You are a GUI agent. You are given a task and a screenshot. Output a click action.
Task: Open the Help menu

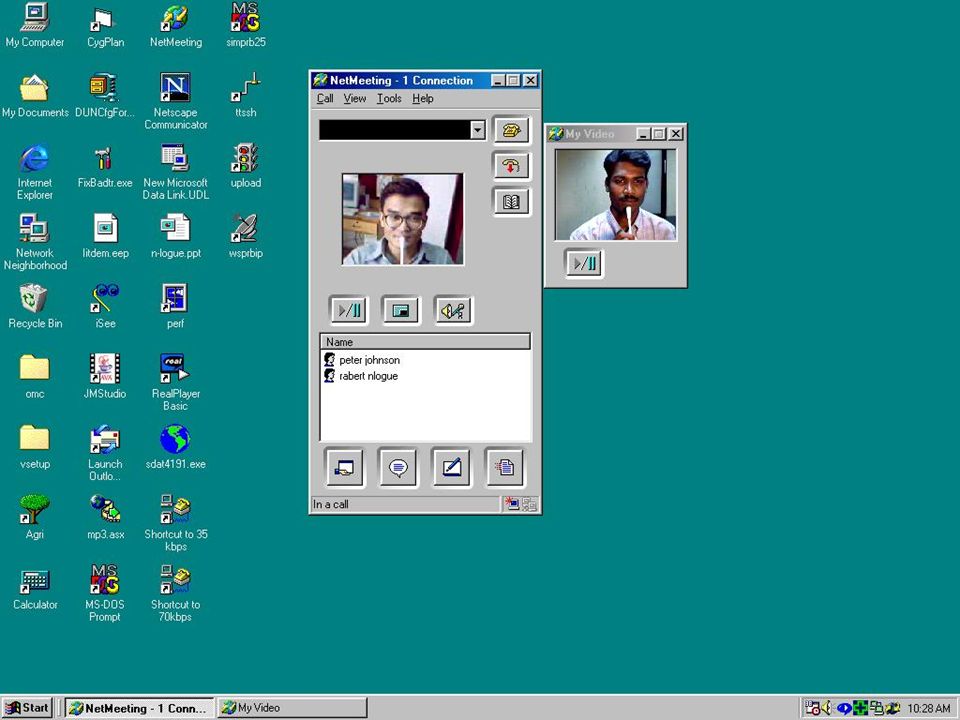click(422, 99)
